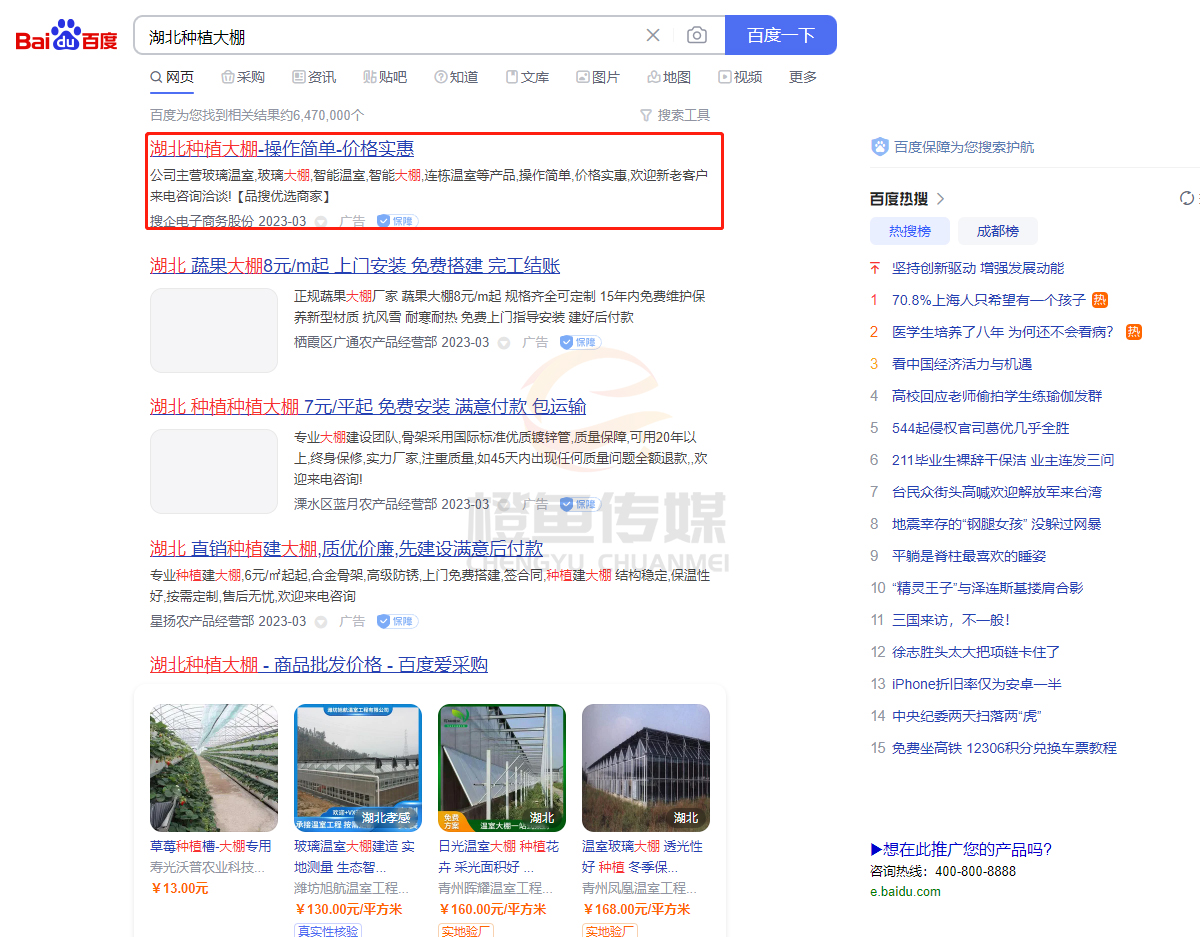Image resolution: width=1200 pixels, height=937 pixels.
Task: Click the V icon beside 星扬农产品经营部 2023-03
Action: 321,621
